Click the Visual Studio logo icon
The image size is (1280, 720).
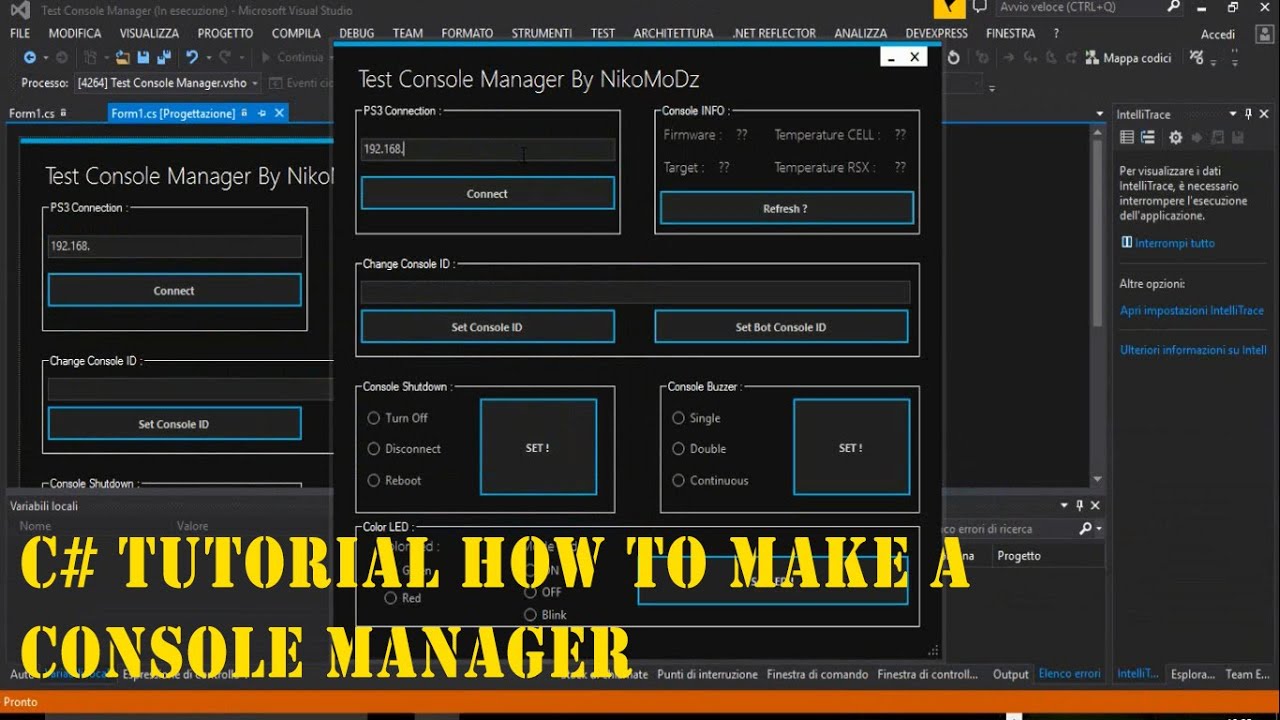tap(18, 9)
